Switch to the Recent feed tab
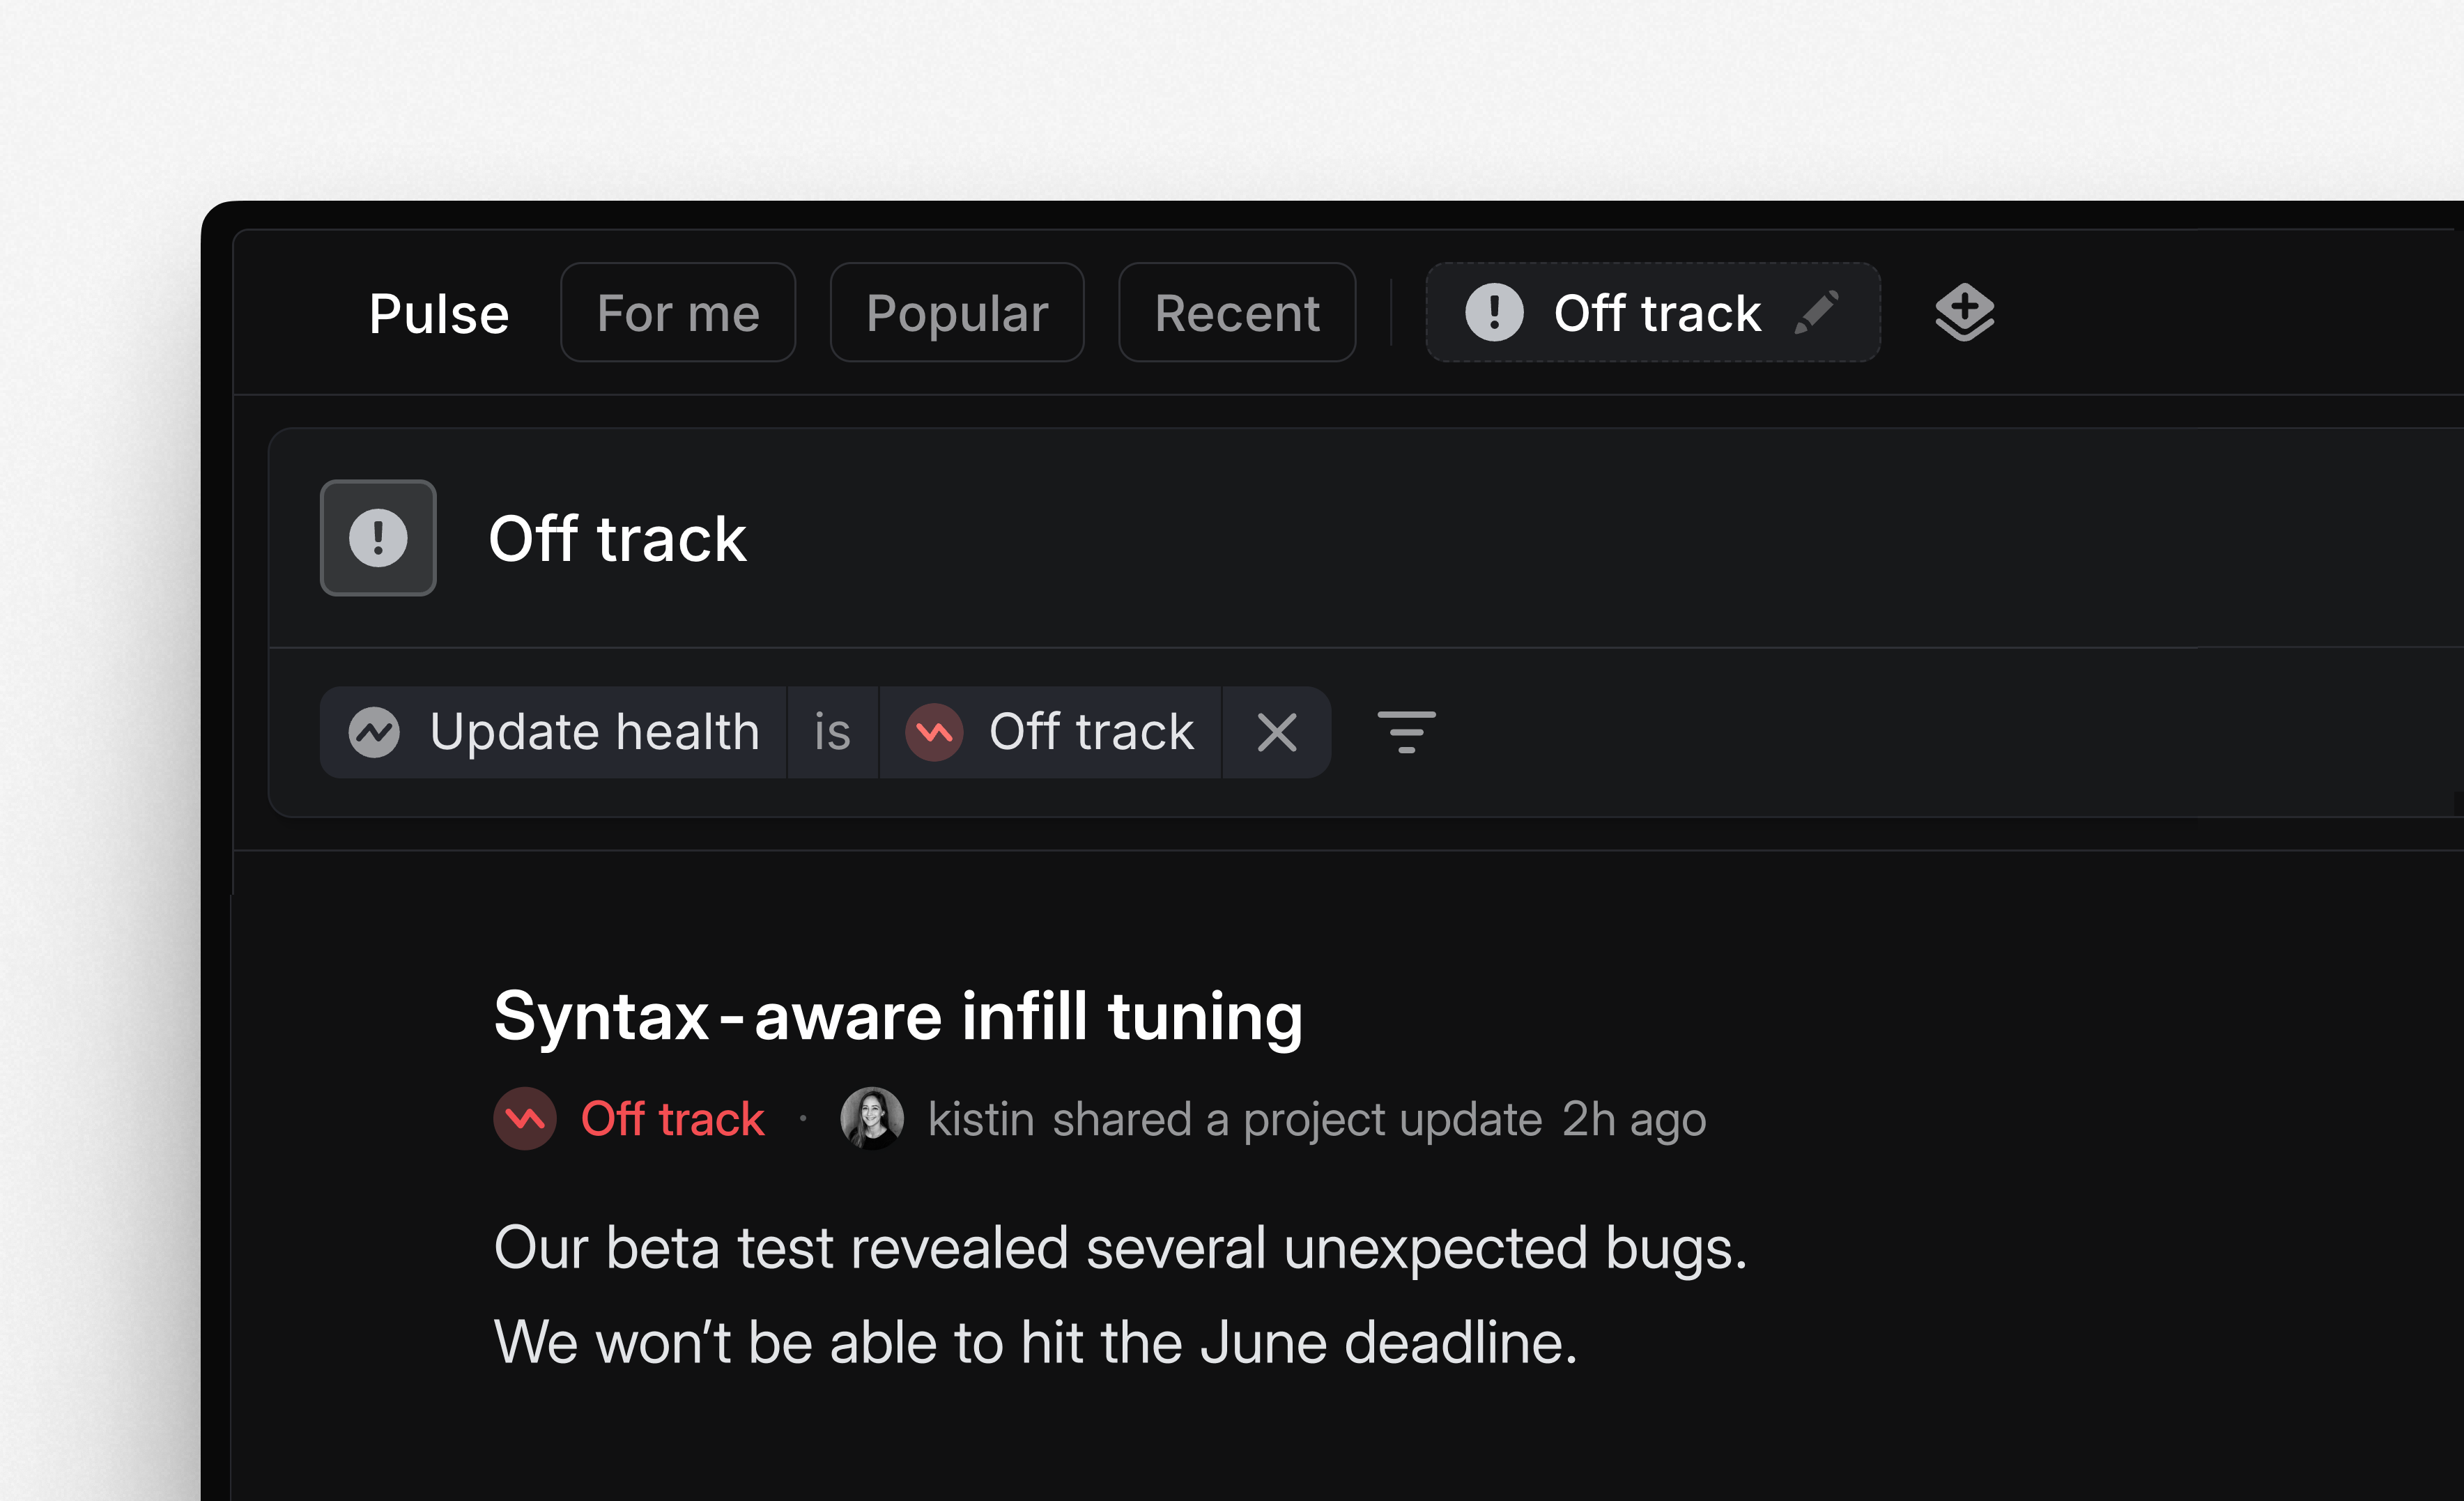 tap(1237, 312)
